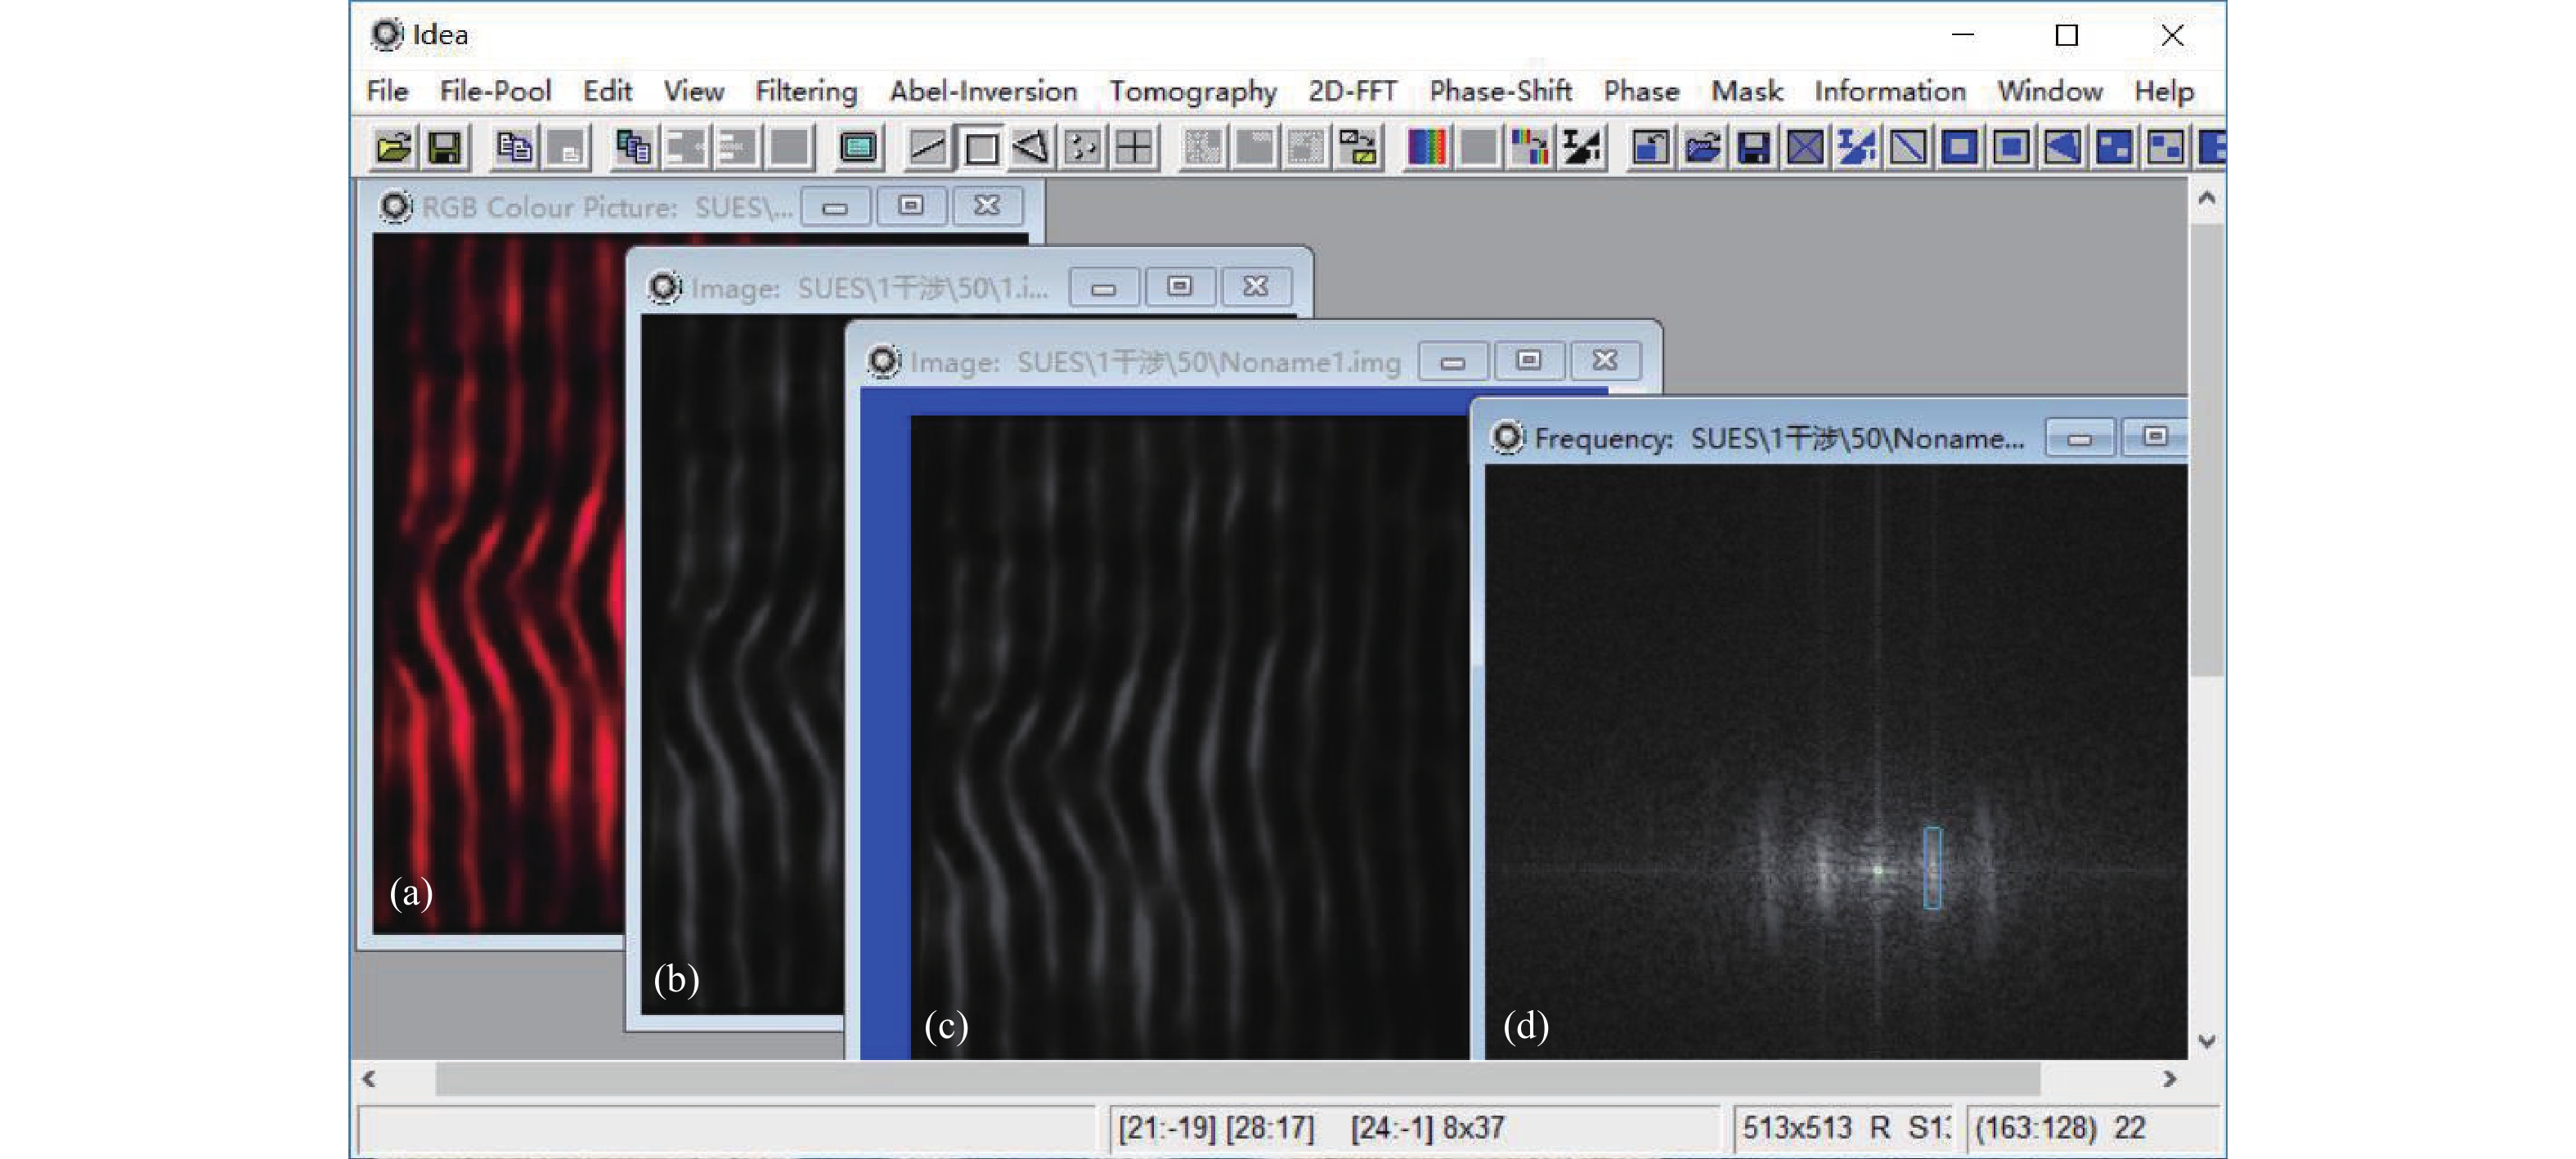Screen dimensions: 2576x1159
Task: Open the Filtering menu
Action: click(806, 91)
